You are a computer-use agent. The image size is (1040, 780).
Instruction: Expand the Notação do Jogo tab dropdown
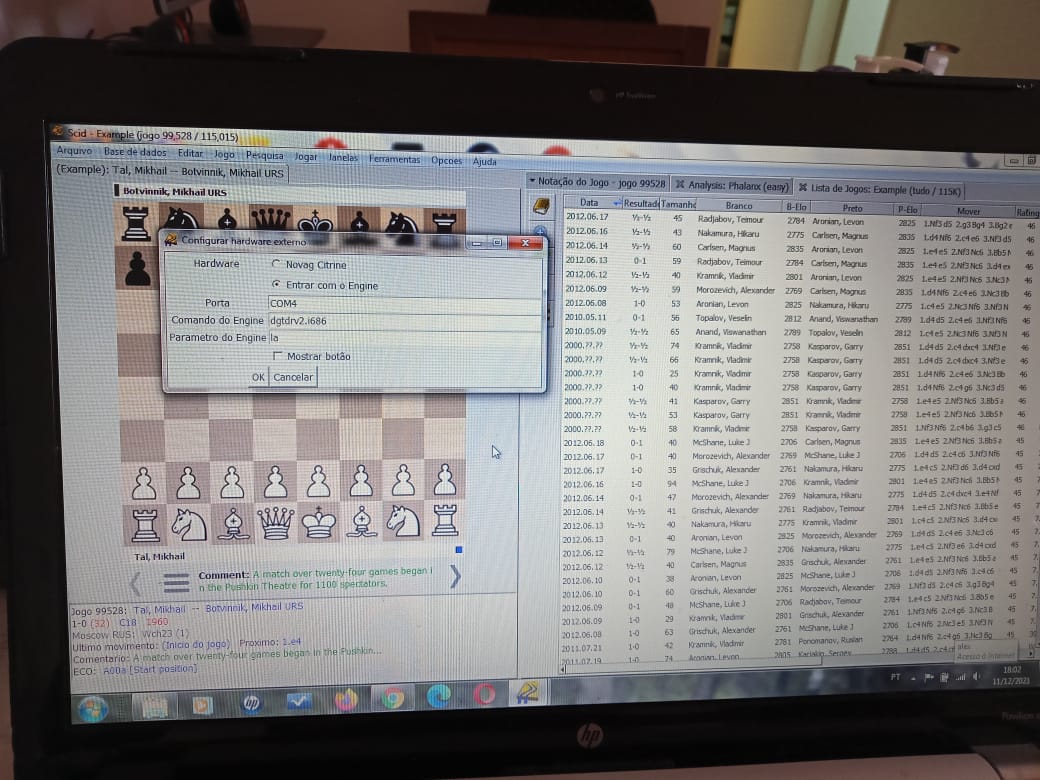(532, 180)
